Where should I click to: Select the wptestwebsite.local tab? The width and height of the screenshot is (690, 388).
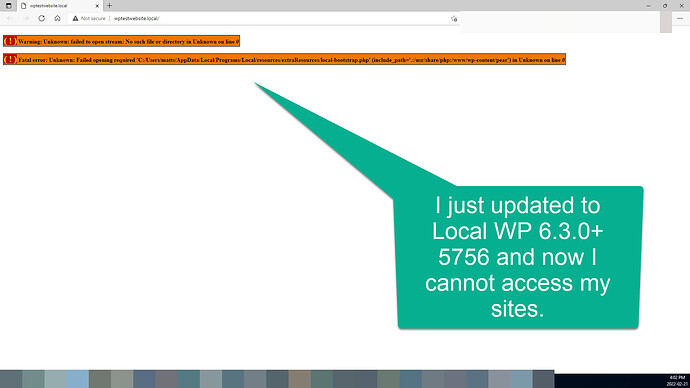(x=60, y=6)
